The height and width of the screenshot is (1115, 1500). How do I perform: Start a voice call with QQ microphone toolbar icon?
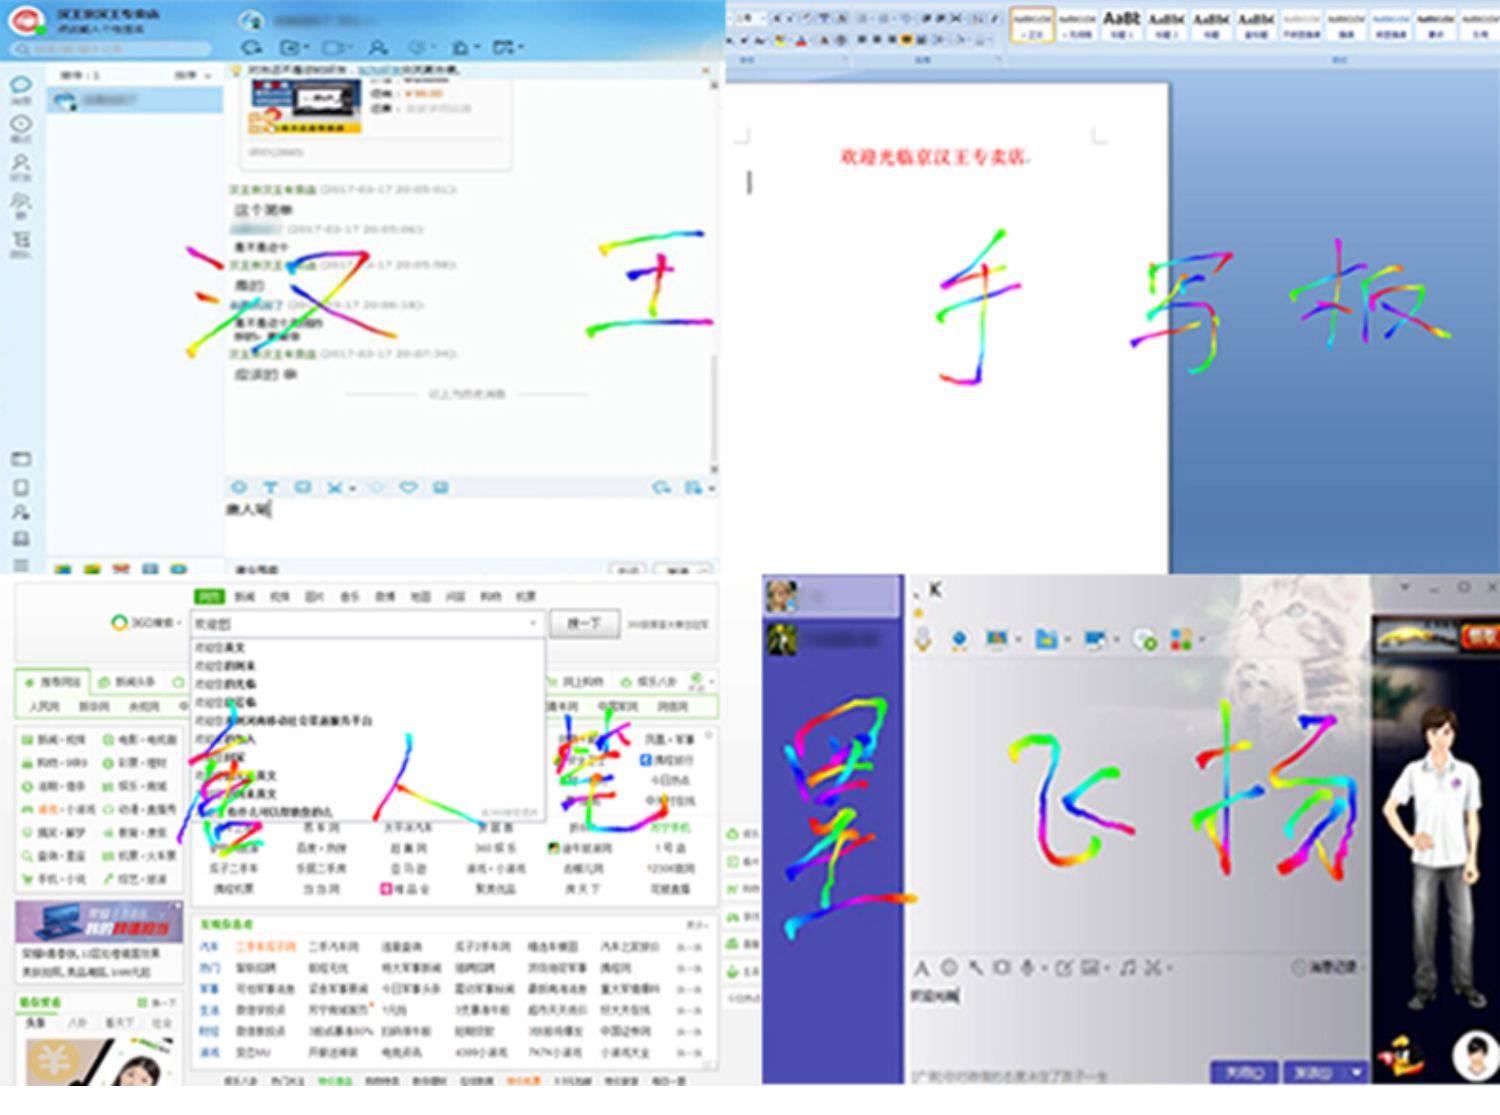pos(922,638)
